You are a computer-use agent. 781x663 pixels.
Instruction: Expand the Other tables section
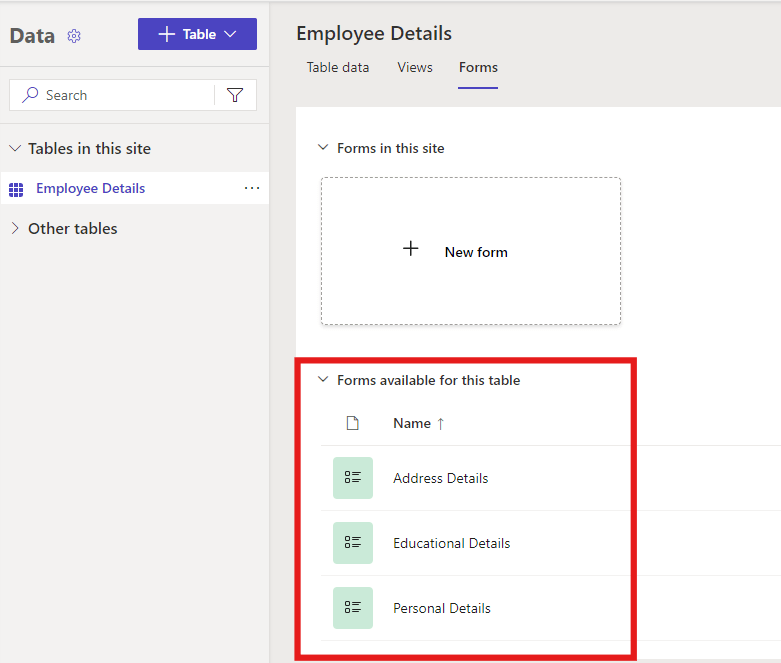tap(15, 228)
